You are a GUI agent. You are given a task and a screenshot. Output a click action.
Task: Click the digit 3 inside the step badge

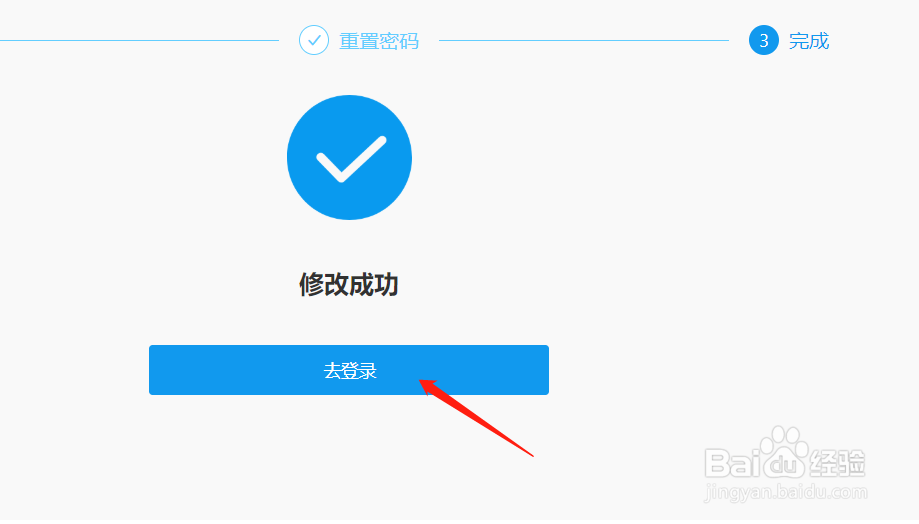coord(764,41)
